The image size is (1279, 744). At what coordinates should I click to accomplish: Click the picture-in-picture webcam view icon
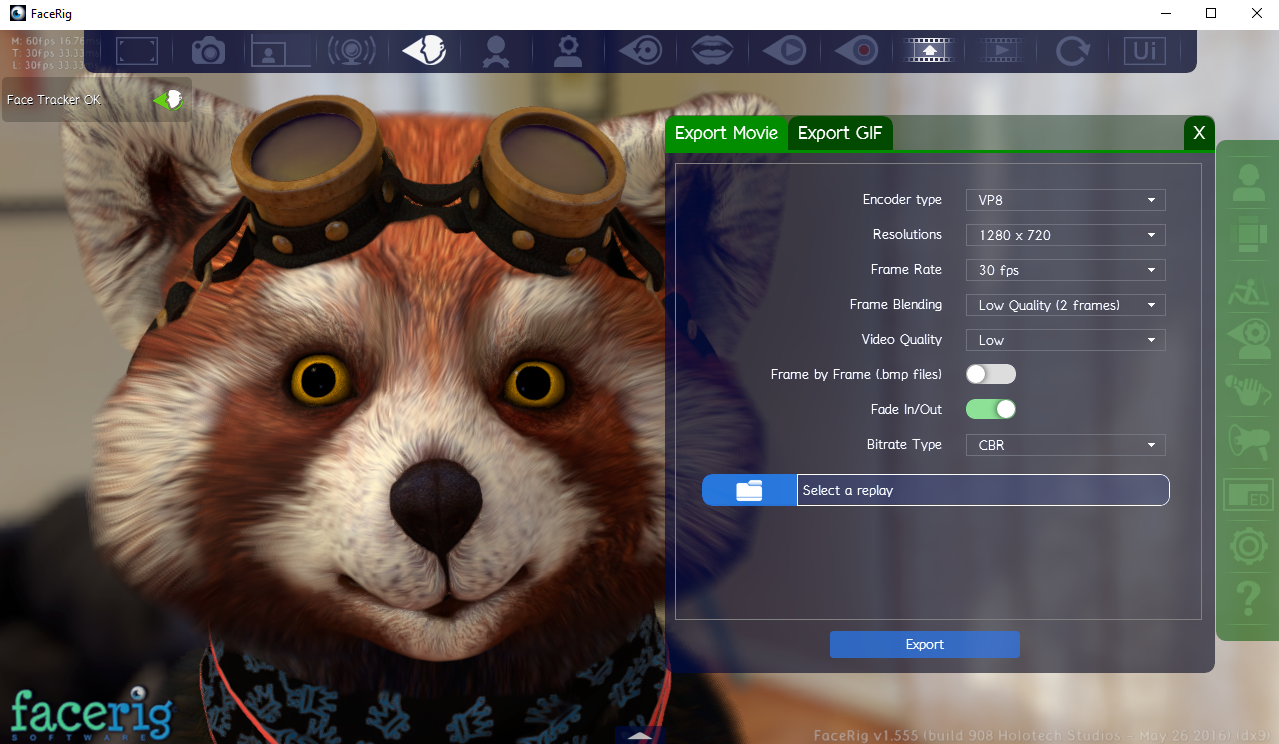click(280, 50)
